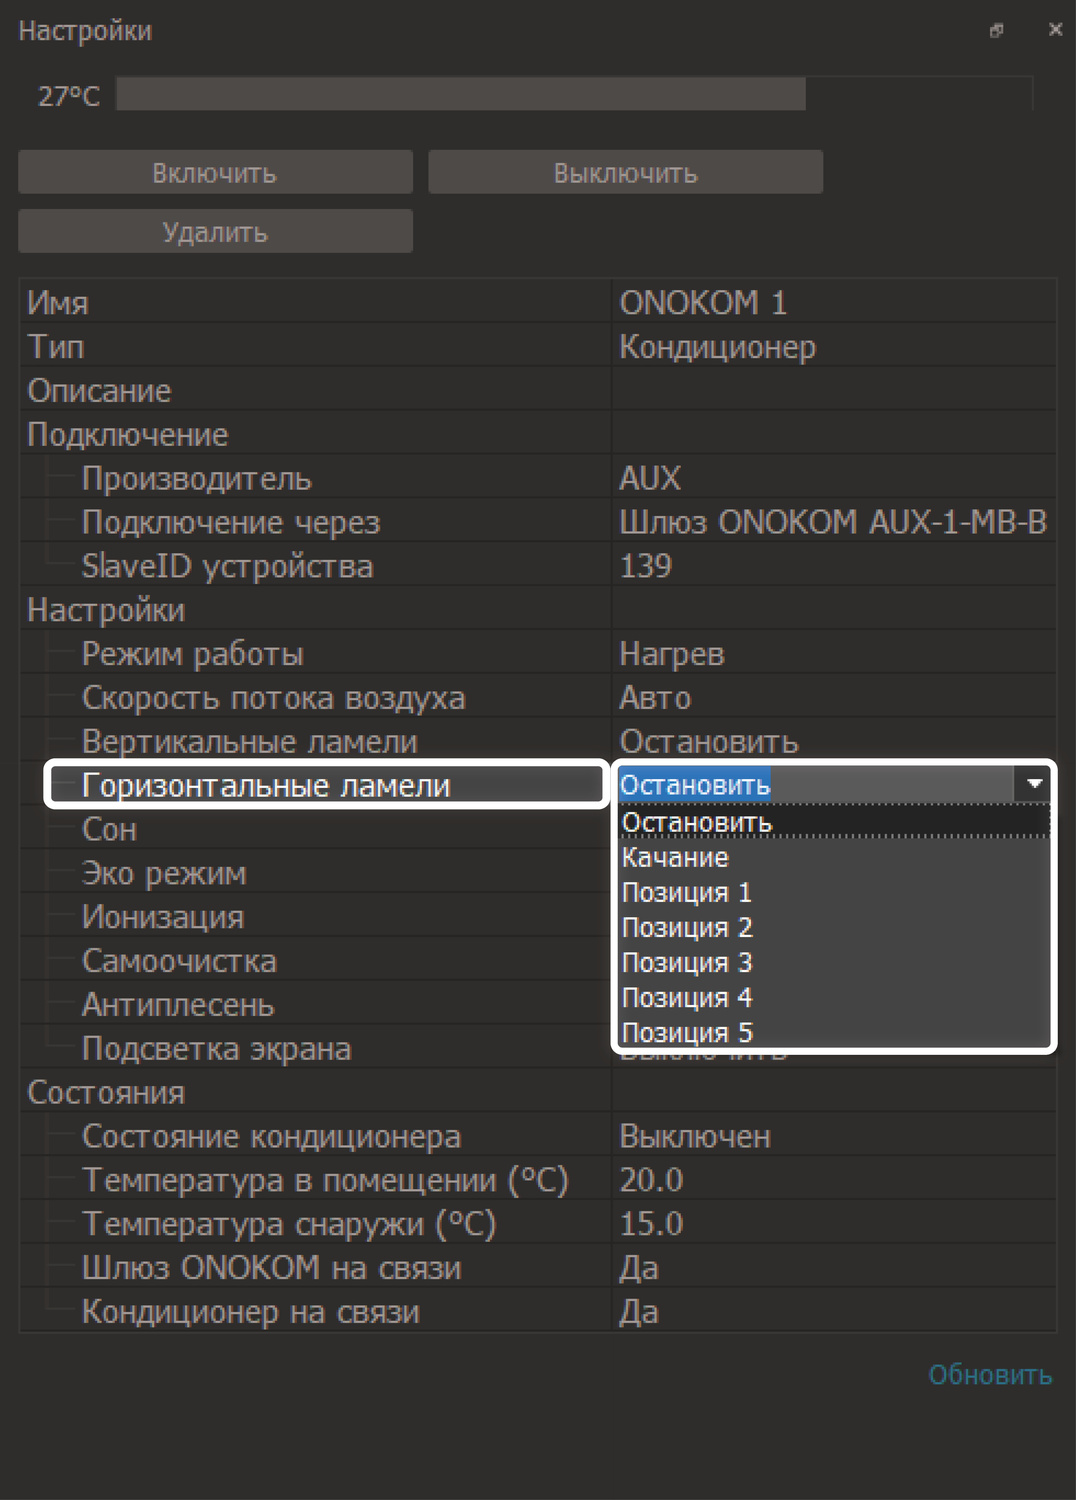Select Позиция 5 option

687,1032
